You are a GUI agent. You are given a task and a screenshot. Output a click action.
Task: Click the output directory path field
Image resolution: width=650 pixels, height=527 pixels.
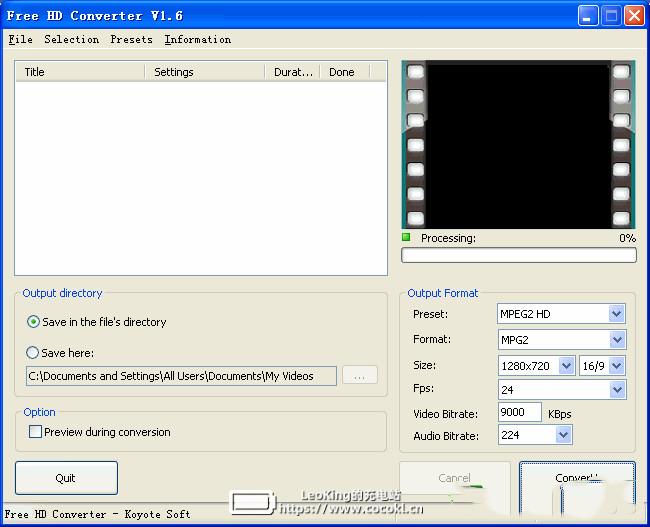pyautogui.click(x=181, y=376)
